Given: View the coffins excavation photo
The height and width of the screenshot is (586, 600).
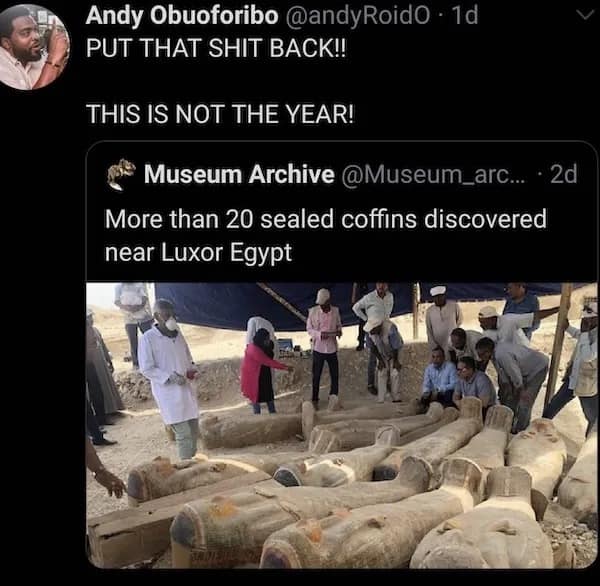Looking at the screenshot, I should click(x=342, y=425).
